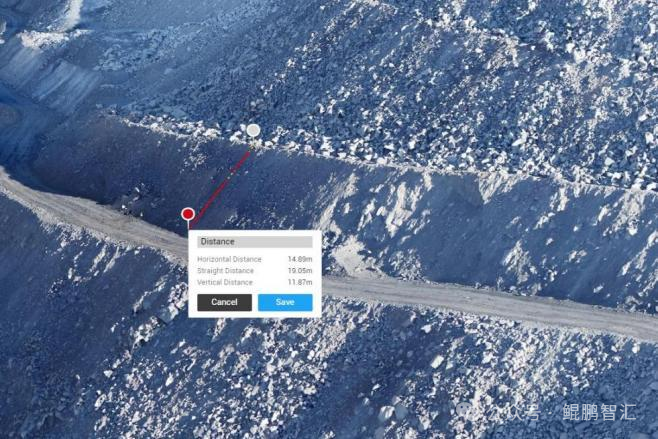The height and width of the screenshot is (439, 658).
Task: Select the 14.89m horizontal value
Action: pos(300,259)
